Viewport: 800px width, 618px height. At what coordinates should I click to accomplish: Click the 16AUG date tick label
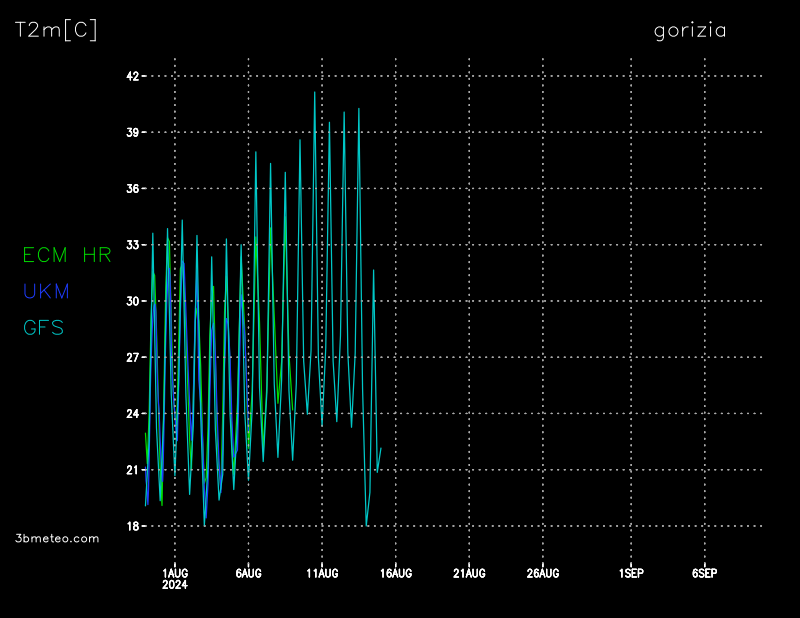click(396, 573)
